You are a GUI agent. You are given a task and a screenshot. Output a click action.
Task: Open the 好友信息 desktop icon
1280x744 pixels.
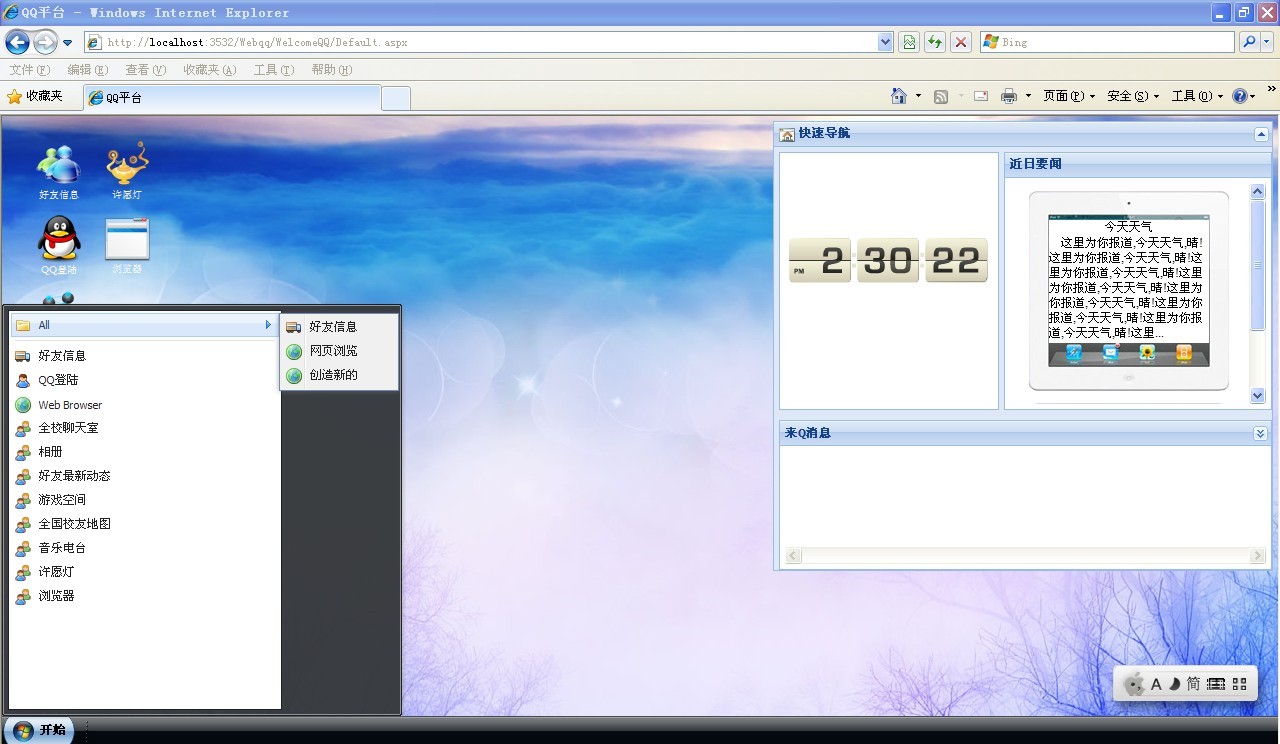[x=58, y=170]
